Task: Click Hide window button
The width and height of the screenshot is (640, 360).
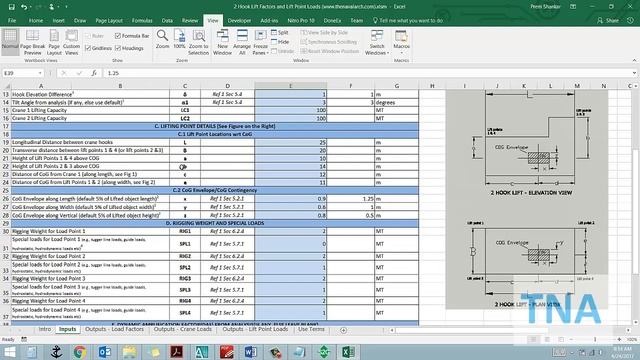Action: point(280,42)
